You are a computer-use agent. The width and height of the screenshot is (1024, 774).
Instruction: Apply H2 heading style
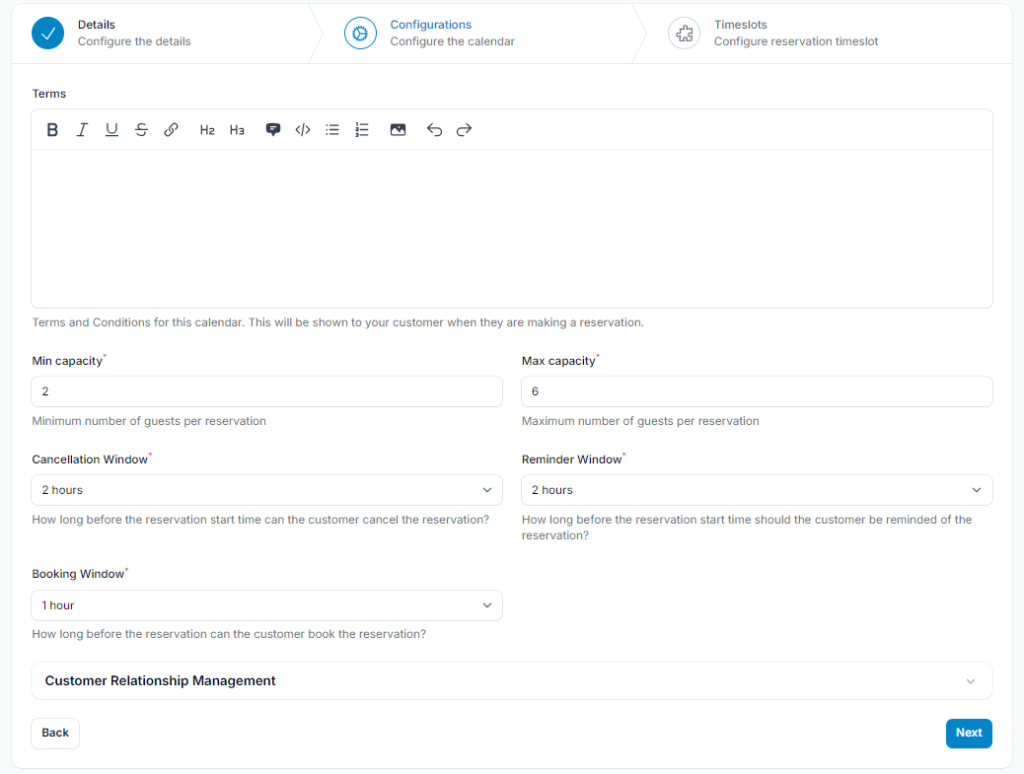point(207,130)
